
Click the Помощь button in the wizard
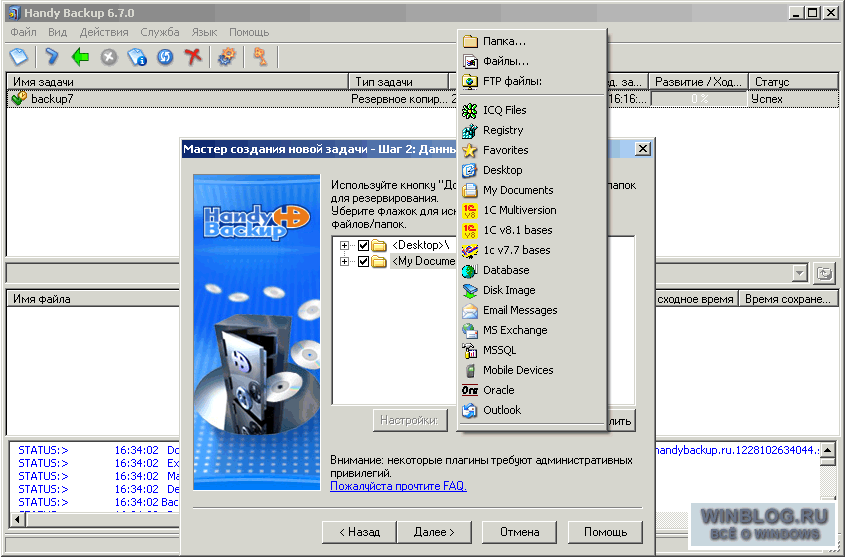pos(606,532)
